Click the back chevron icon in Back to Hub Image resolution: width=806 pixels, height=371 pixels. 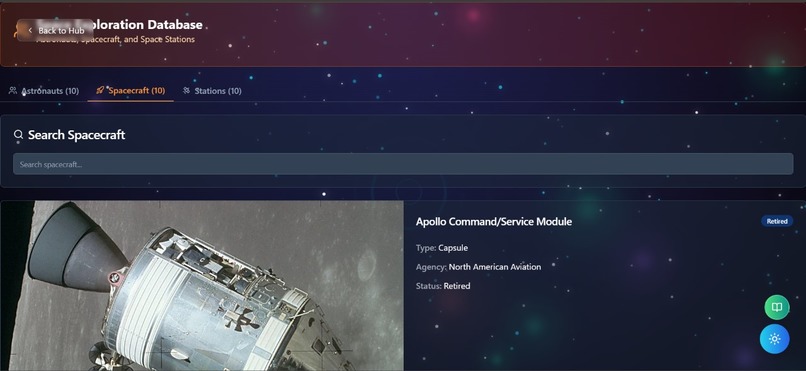(x=30, y=30)
